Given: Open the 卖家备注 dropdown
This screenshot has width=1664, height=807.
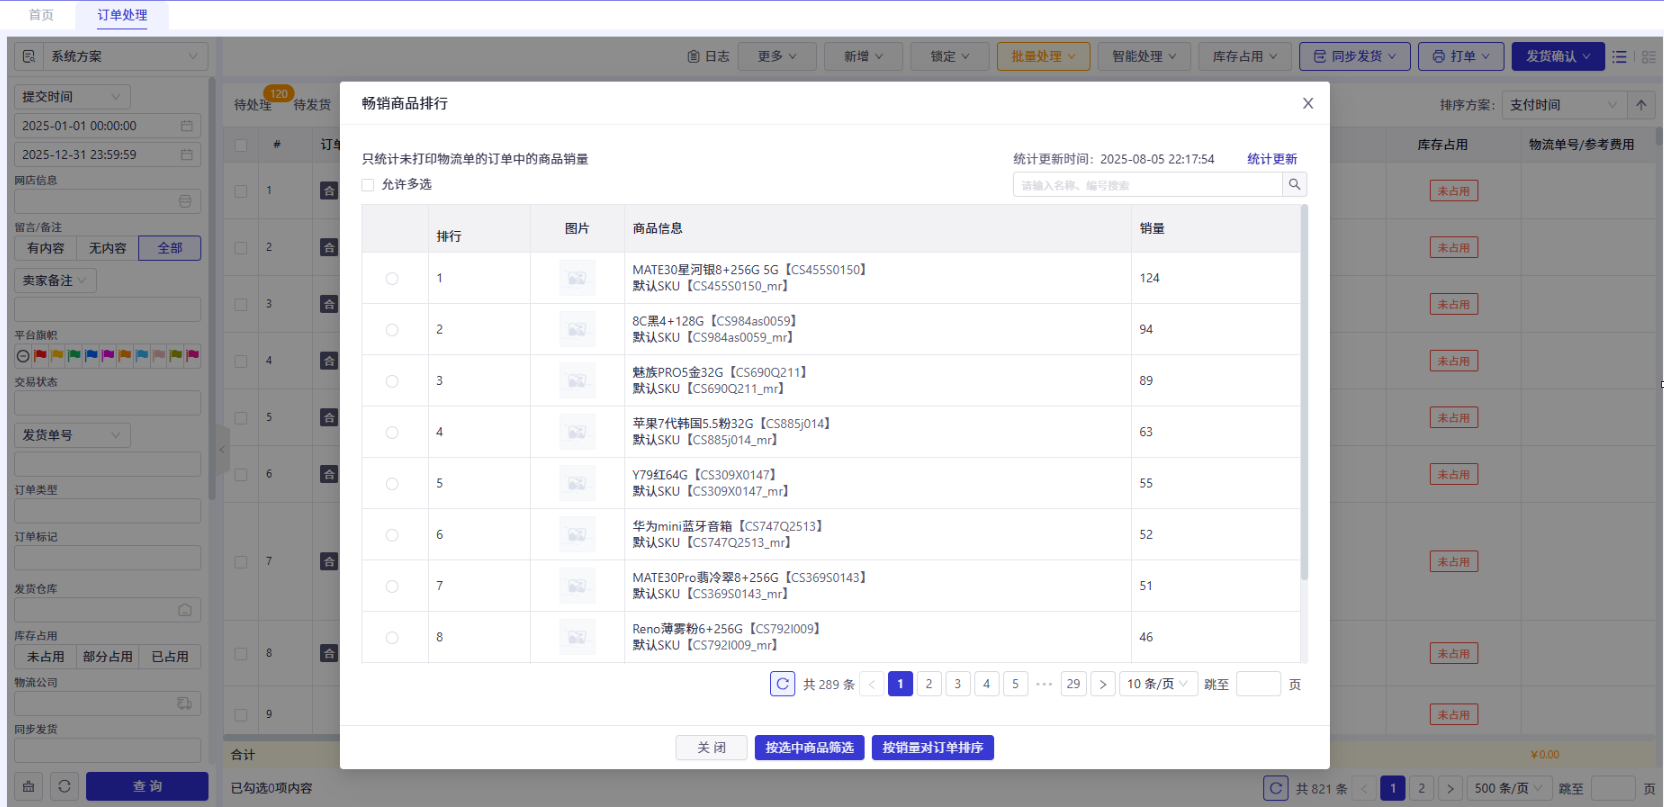Looking at the screenshot, I should 55,281.
